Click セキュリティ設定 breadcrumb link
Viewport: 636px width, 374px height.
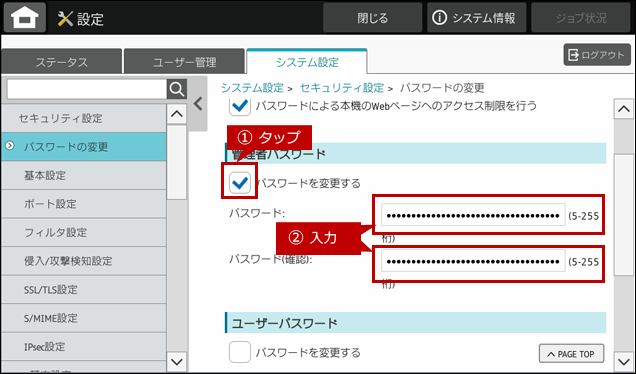342,88
